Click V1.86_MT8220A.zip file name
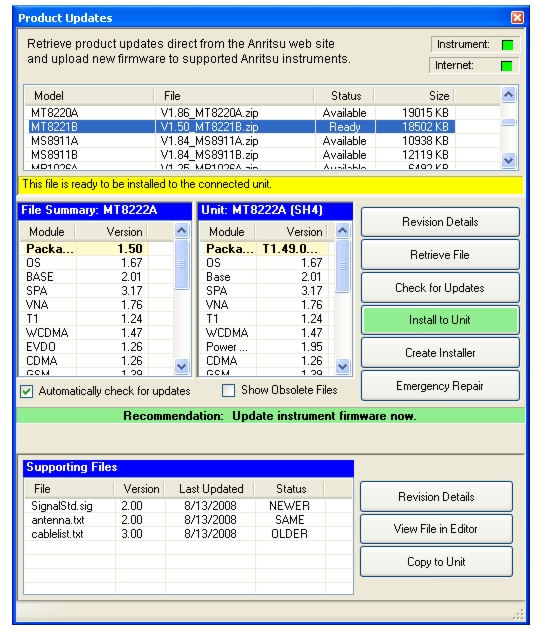This screenshot has height=632, width=547. coord(209,113)
